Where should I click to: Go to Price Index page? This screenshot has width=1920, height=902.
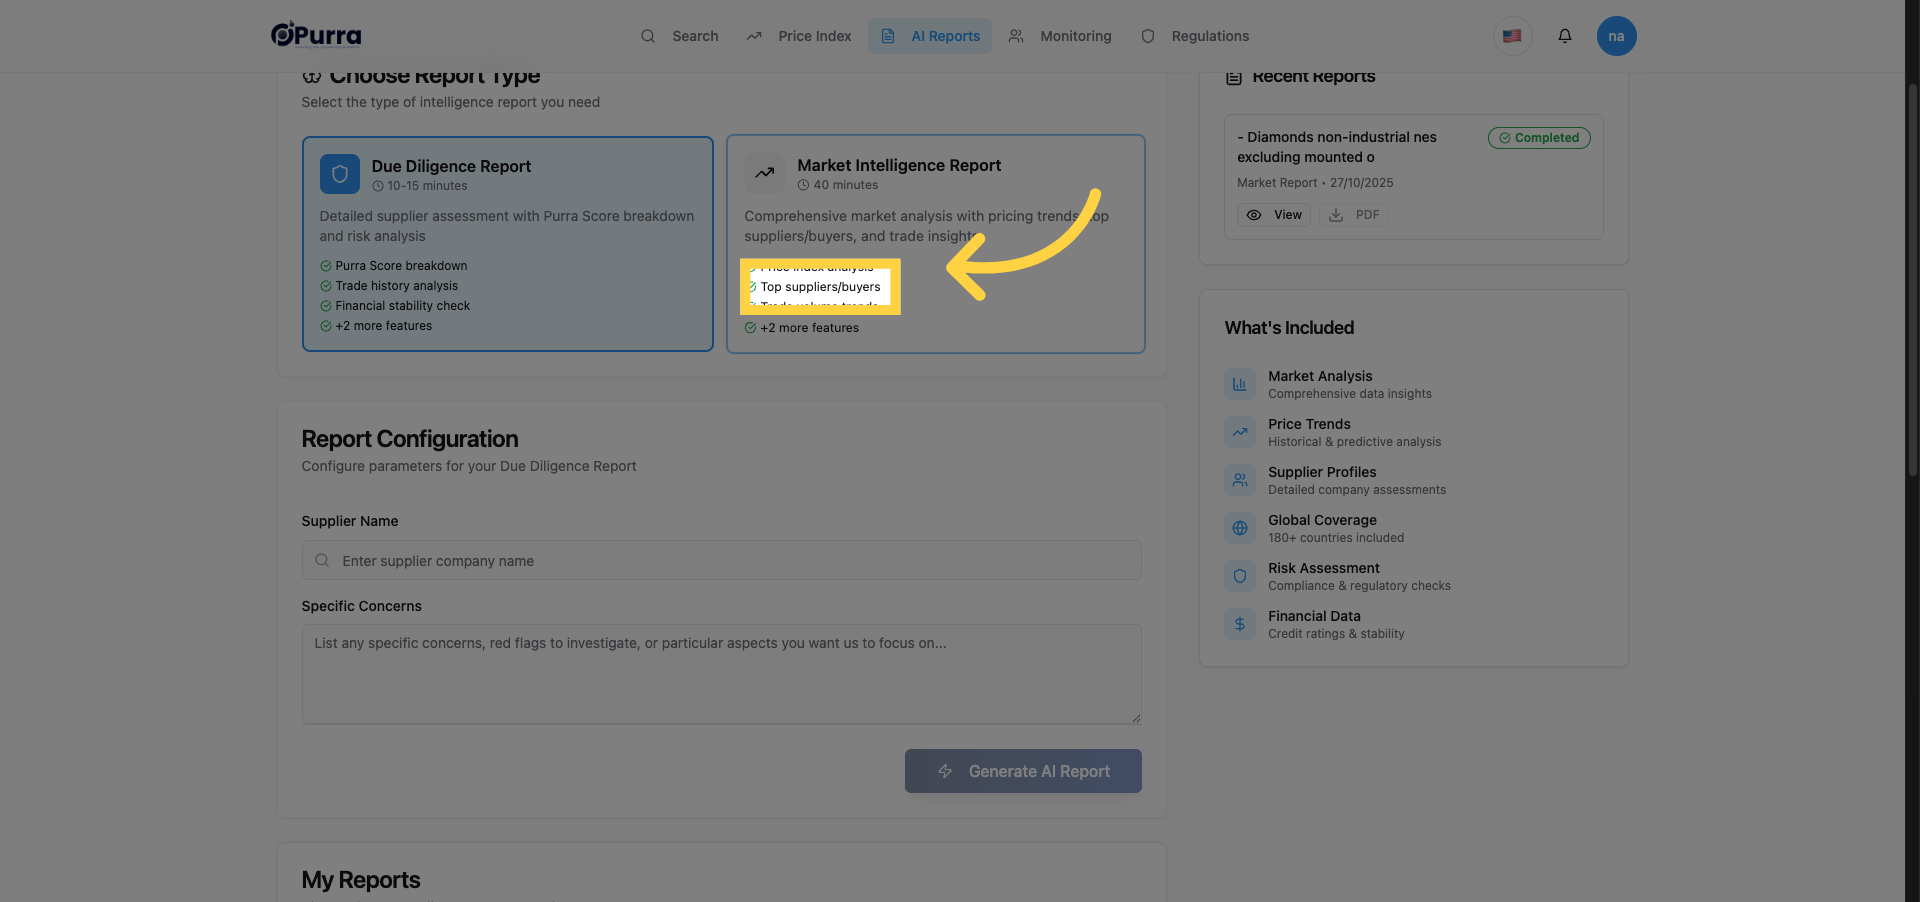(x=799, y=36)
